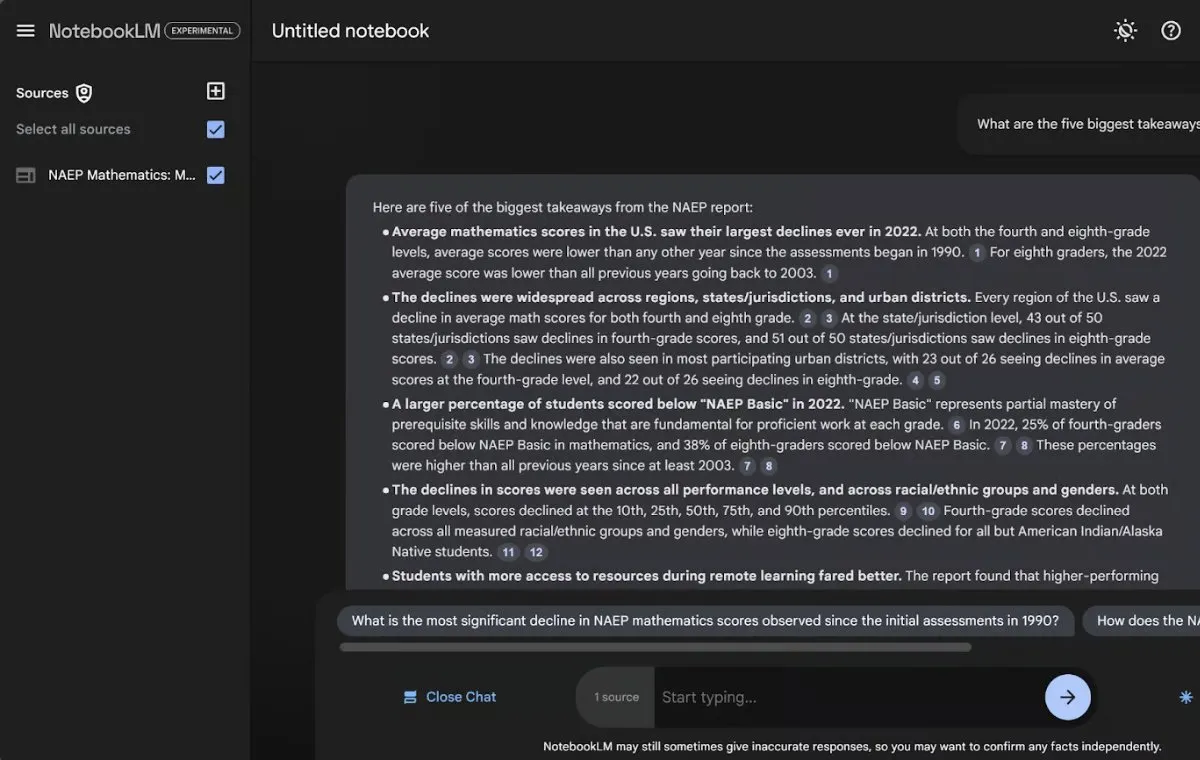The height and width of the screenshot is (760, 1200).
Task: Click the 1 source selector pill
Action: [616, 697]
